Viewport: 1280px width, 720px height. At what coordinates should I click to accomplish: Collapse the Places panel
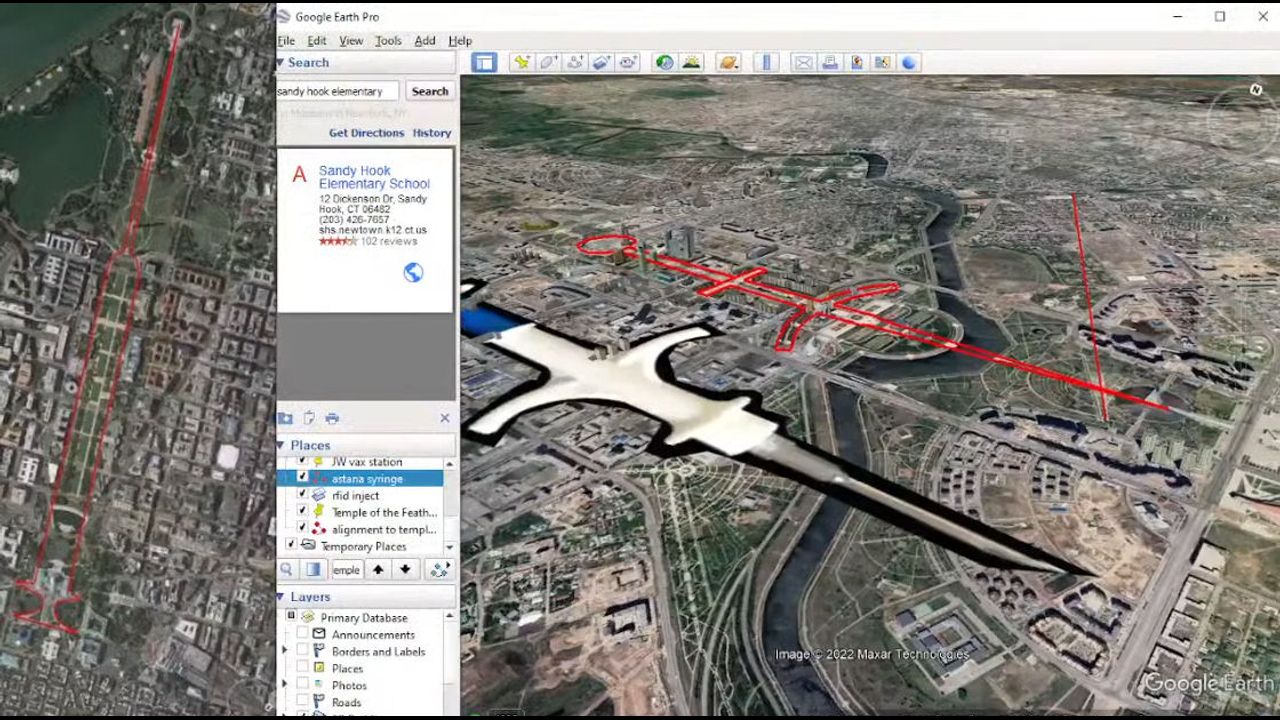(x=281, y=445)
